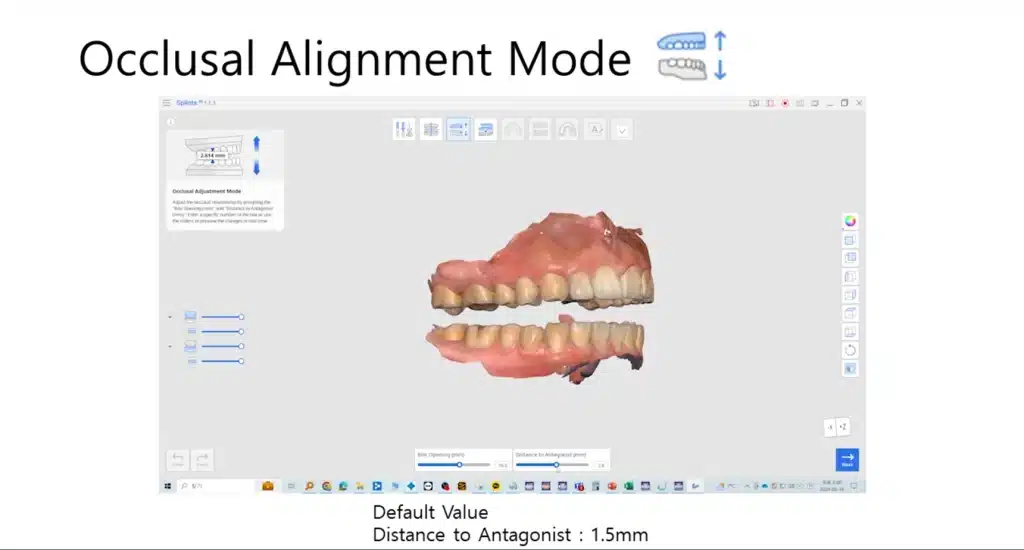Click the Distance to Antagonist slider handle
The width and height of the screenshot is (1024, 550).
[557, 464]
